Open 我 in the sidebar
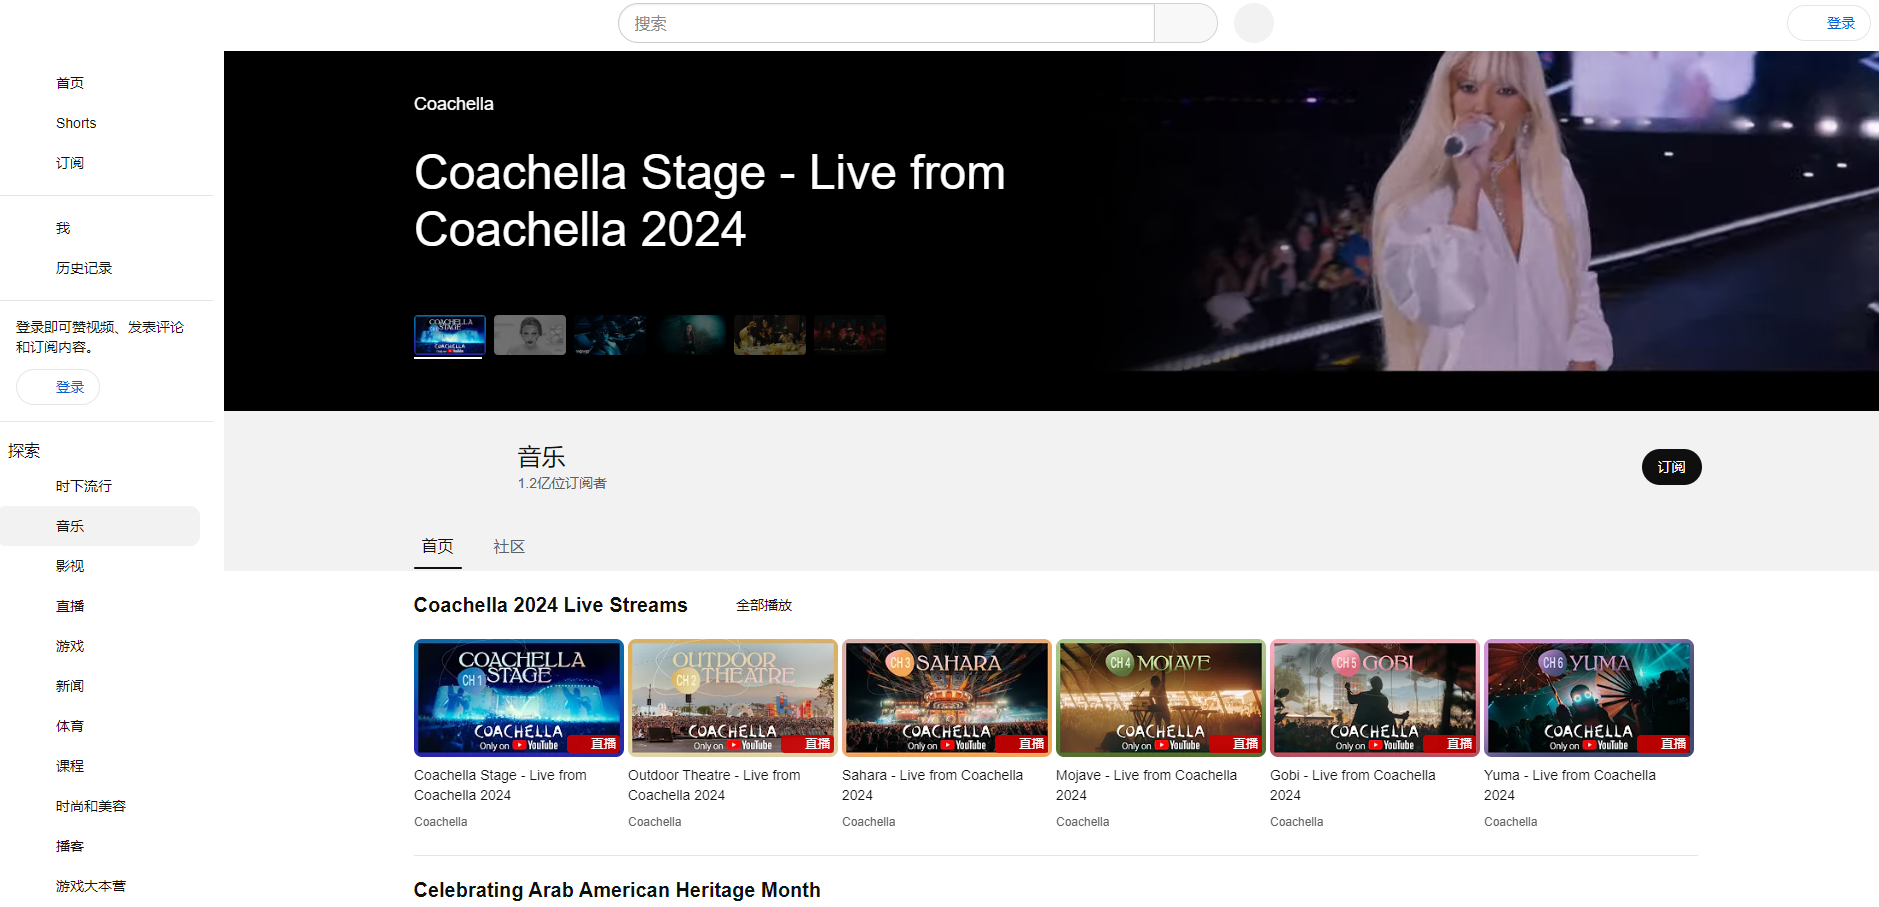This screenshot has width=1879, height=907. (x=100, y=228)
